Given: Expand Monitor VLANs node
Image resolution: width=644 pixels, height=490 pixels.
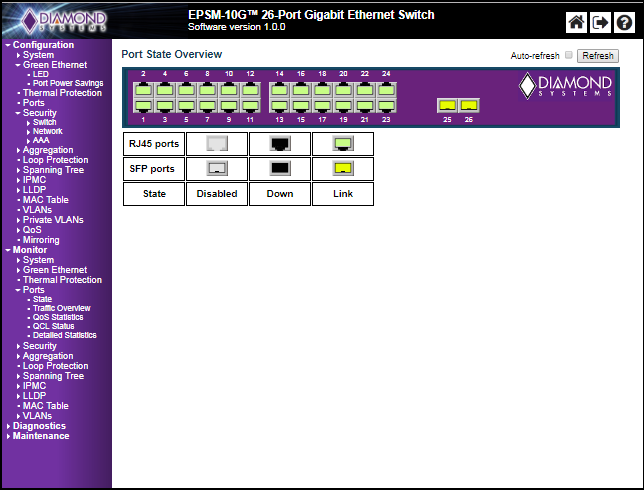Looking at the screenshot, I should (x=18, y=416).
